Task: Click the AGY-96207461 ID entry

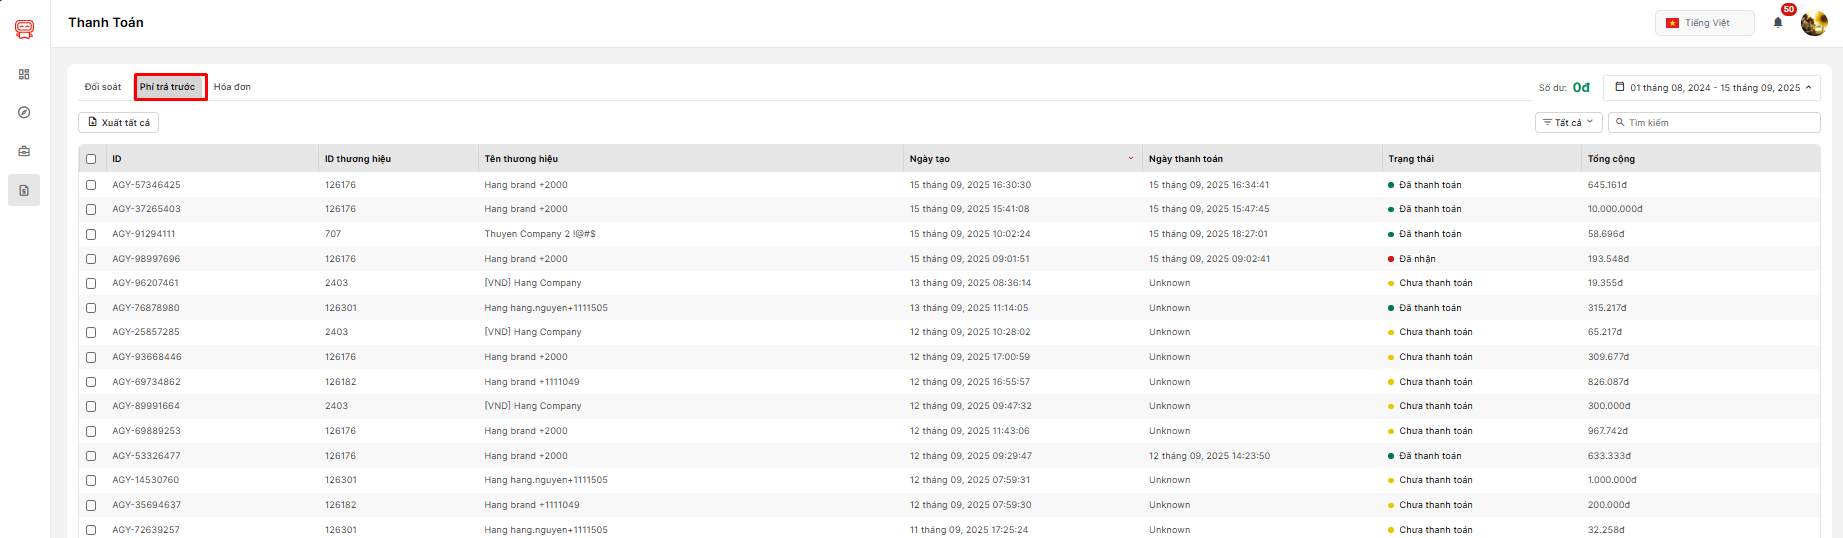Action: (146, 283)
